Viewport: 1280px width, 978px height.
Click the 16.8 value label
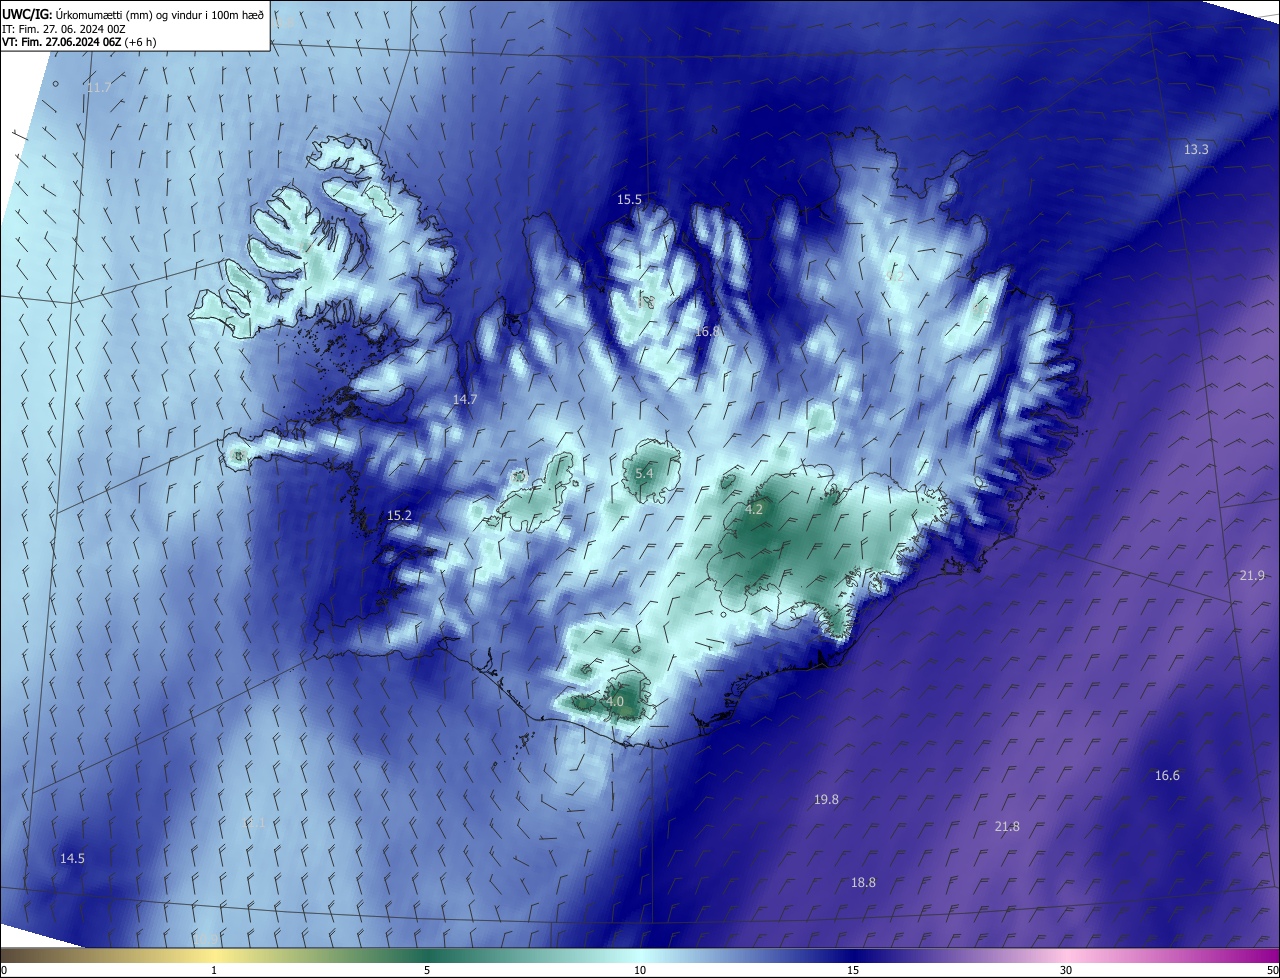707,331
